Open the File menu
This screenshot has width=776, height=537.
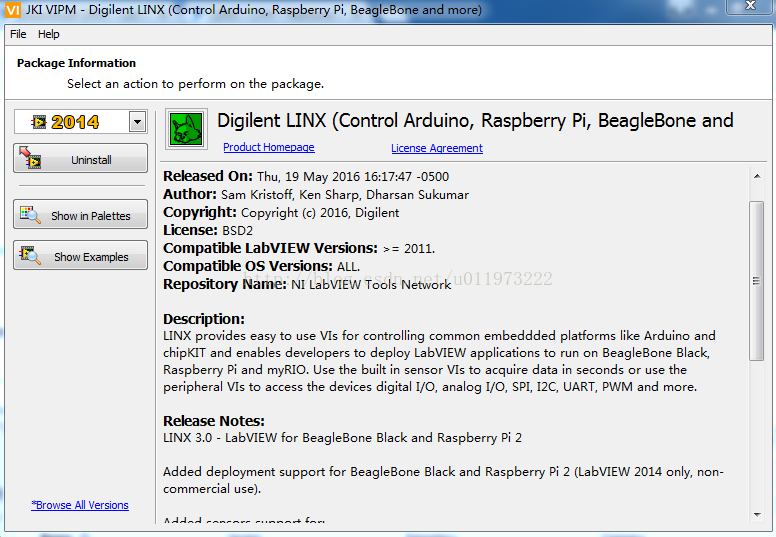click(18, 34)
